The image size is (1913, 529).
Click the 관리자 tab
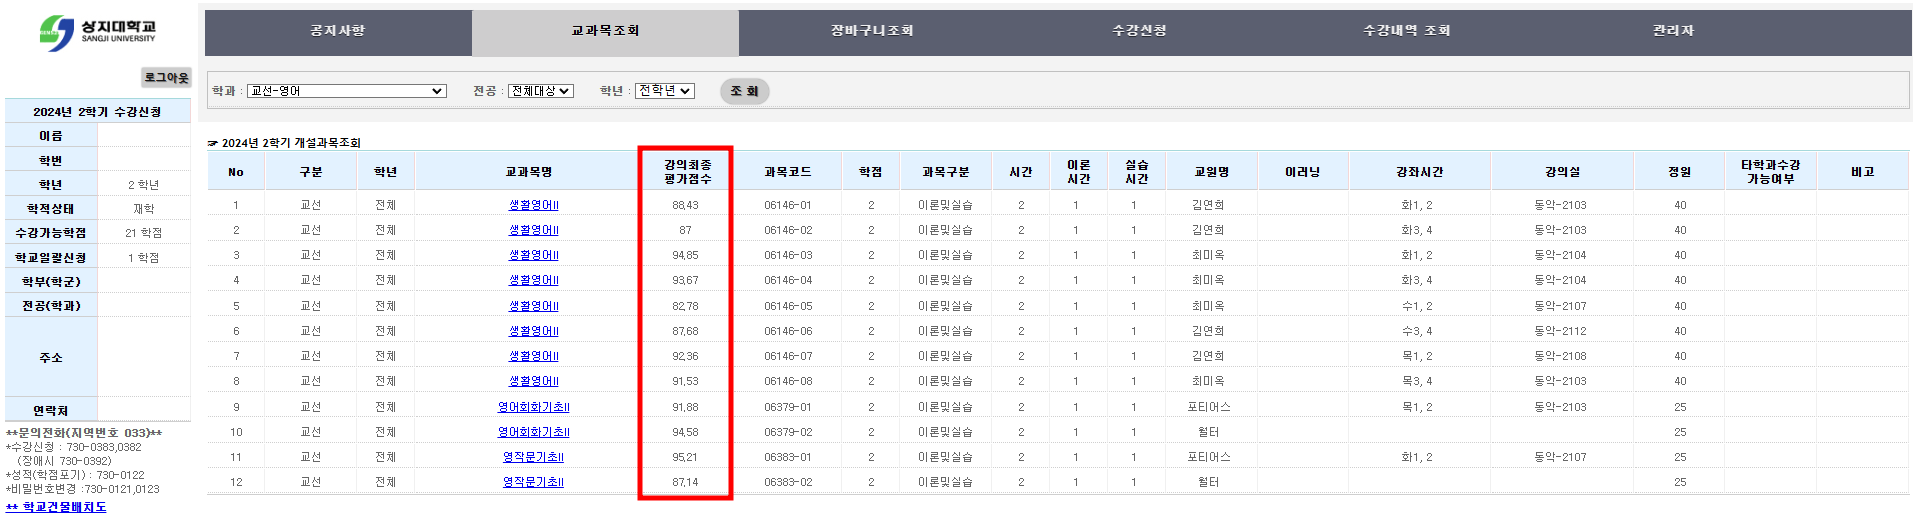(x=1673, y=31)
